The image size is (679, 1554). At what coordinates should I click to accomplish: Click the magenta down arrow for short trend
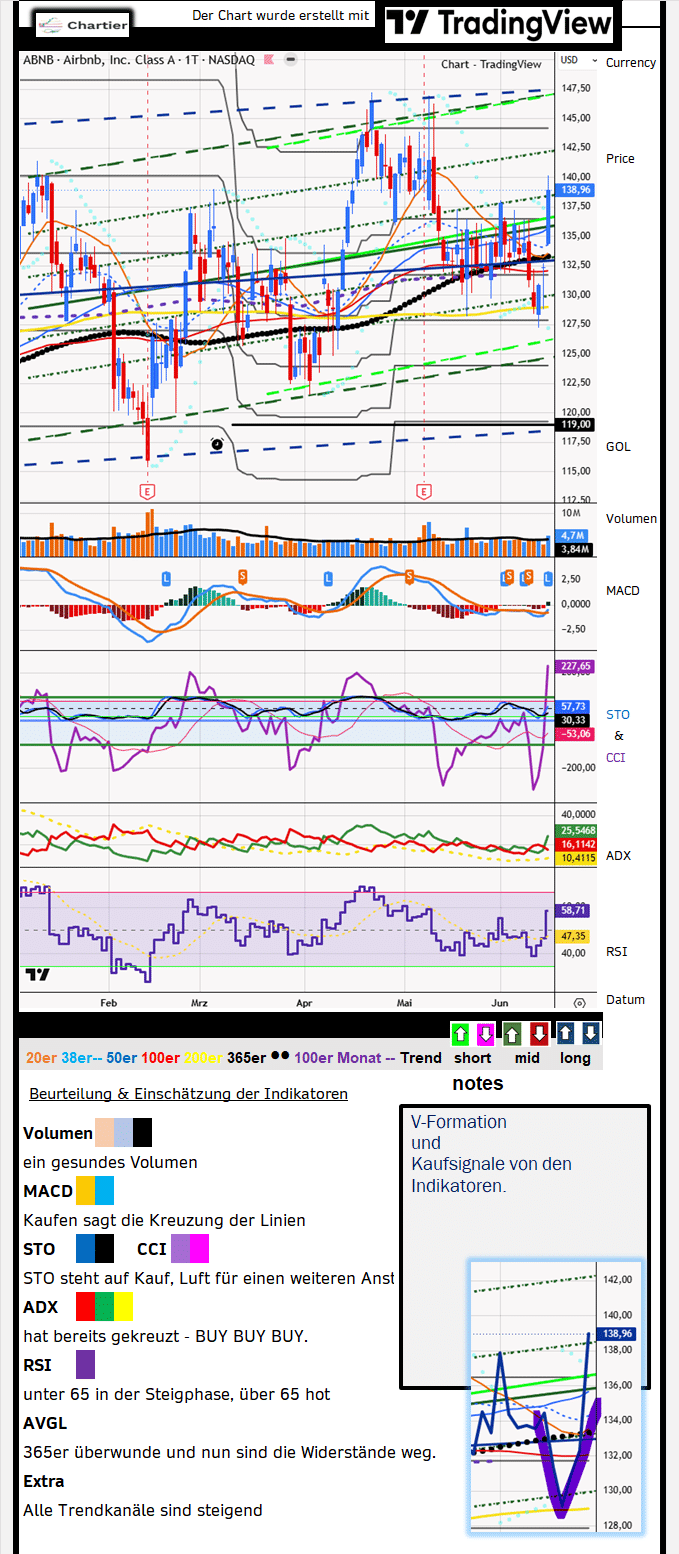[485, 1034]
